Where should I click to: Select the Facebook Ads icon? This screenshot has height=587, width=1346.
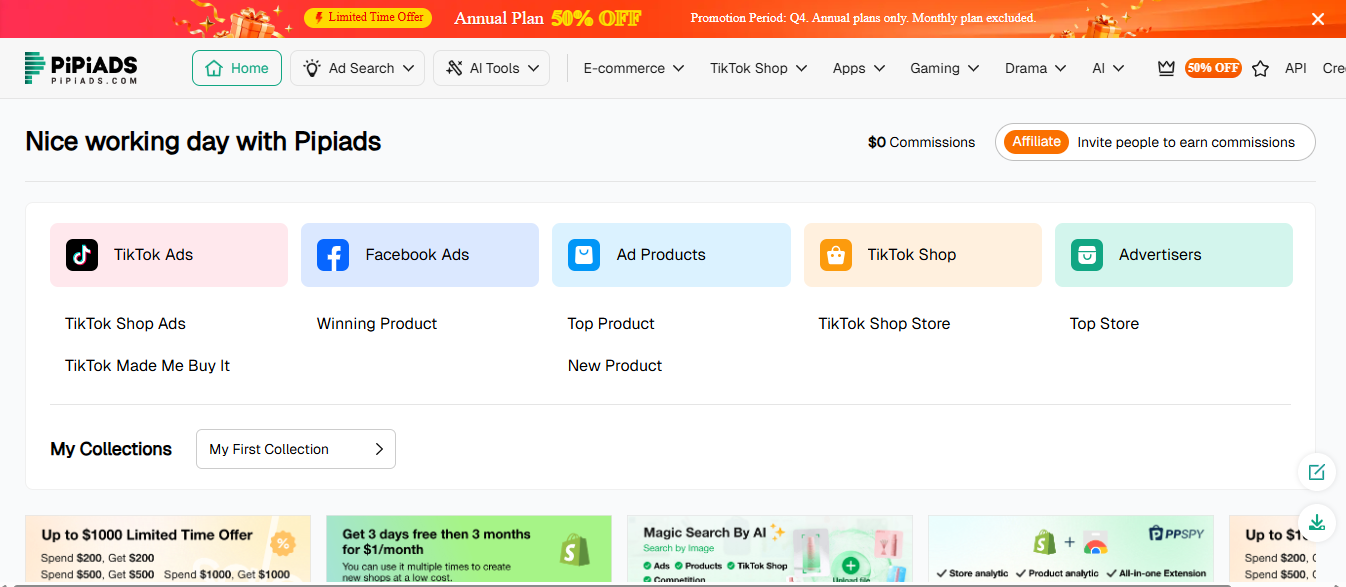[x=332, y=255]
